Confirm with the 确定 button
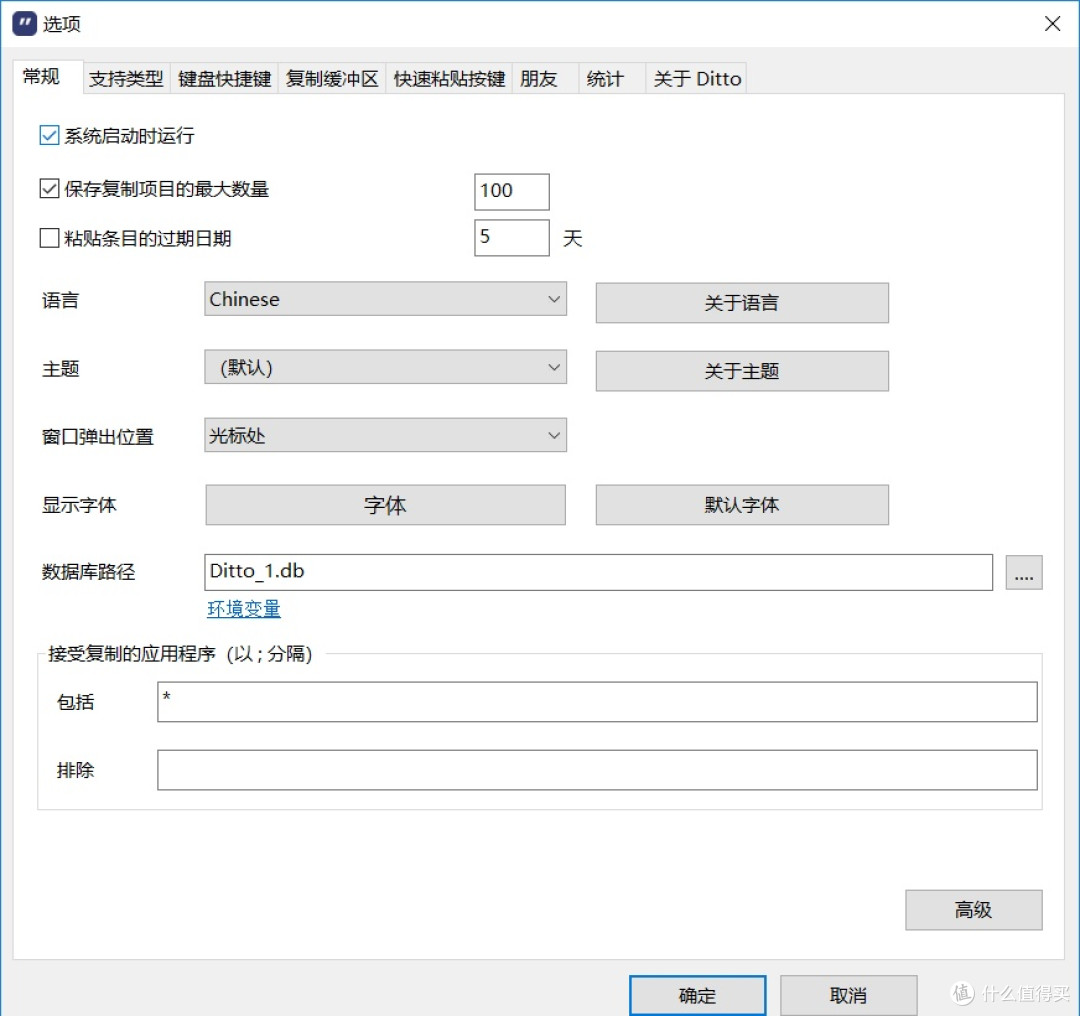The image size is (1080, 1016). pyautogui.click(x=697, y=995)
